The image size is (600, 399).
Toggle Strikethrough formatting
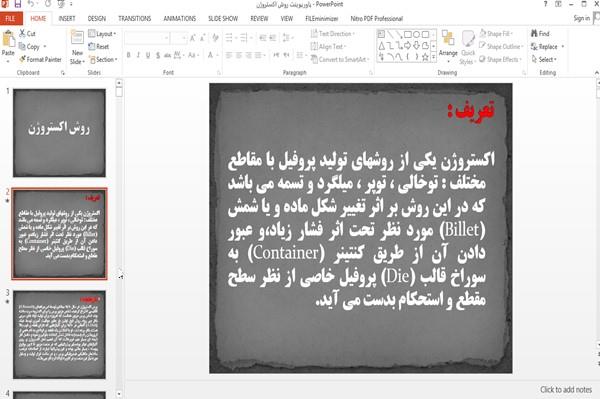(167, 55)
